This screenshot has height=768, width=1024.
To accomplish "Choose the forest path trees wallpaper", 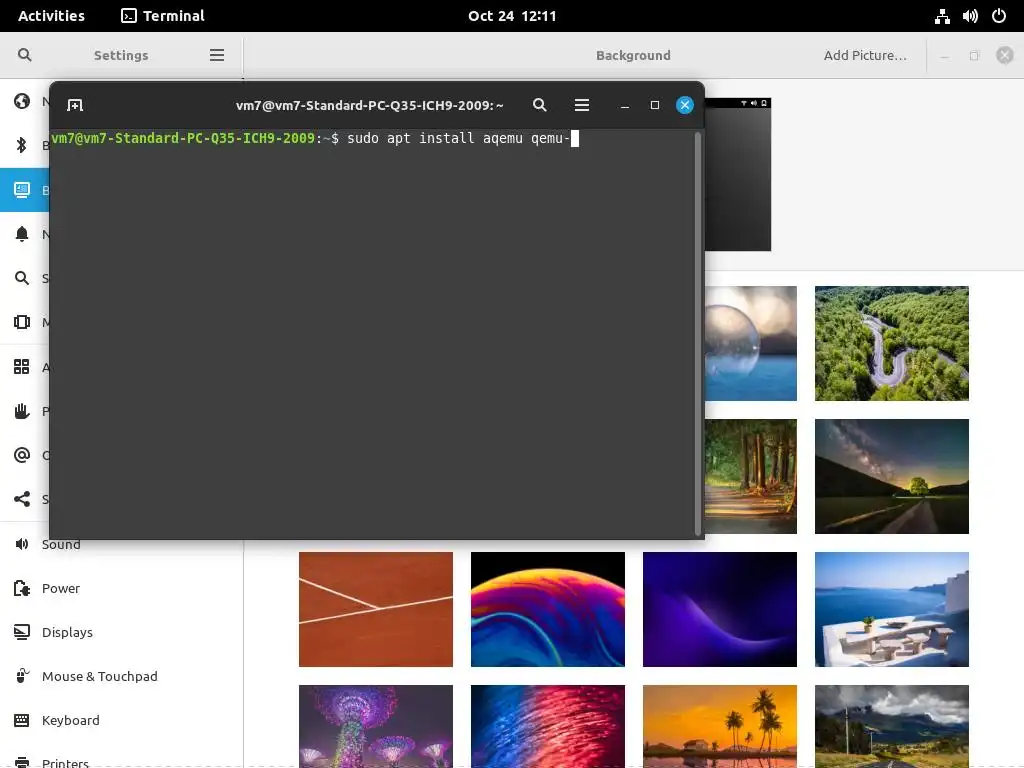I will pyautogui.click(x=751, y=476).
